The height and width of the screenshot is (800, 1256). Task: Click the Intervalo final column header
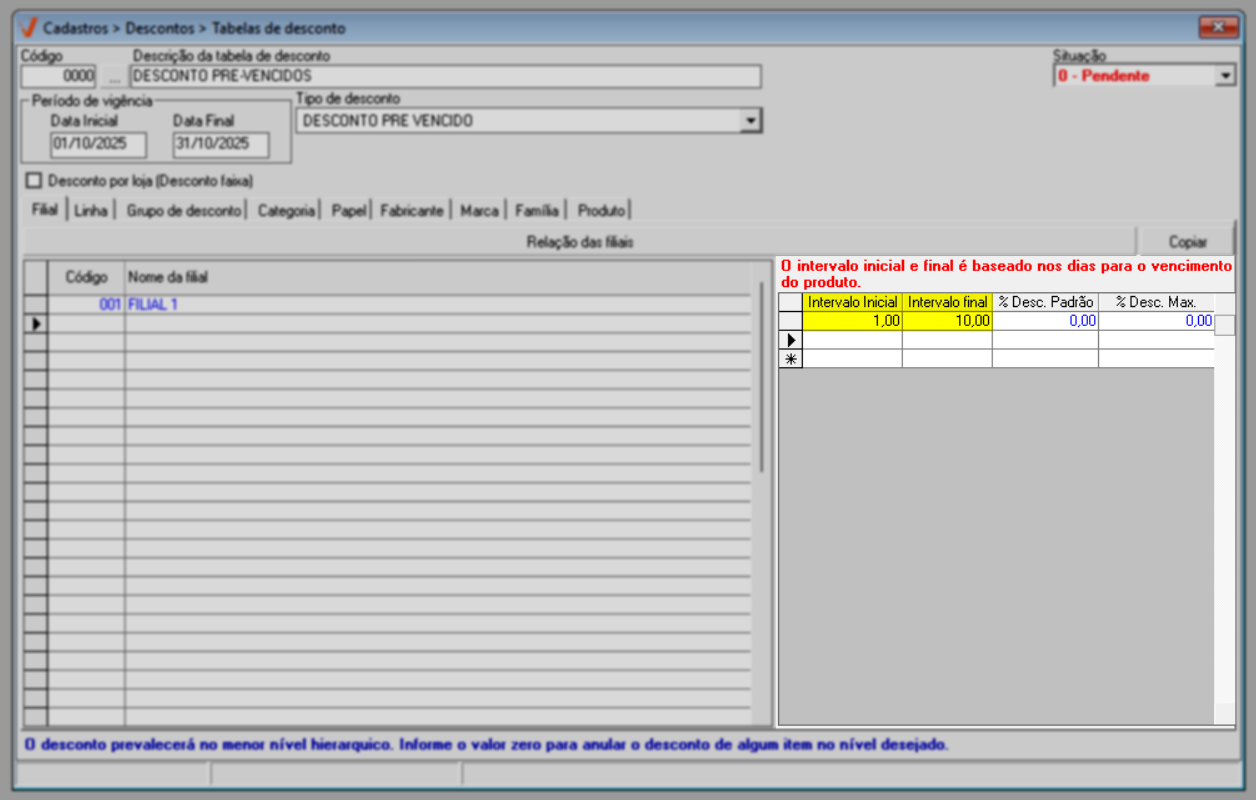click(x=947, y=302)
